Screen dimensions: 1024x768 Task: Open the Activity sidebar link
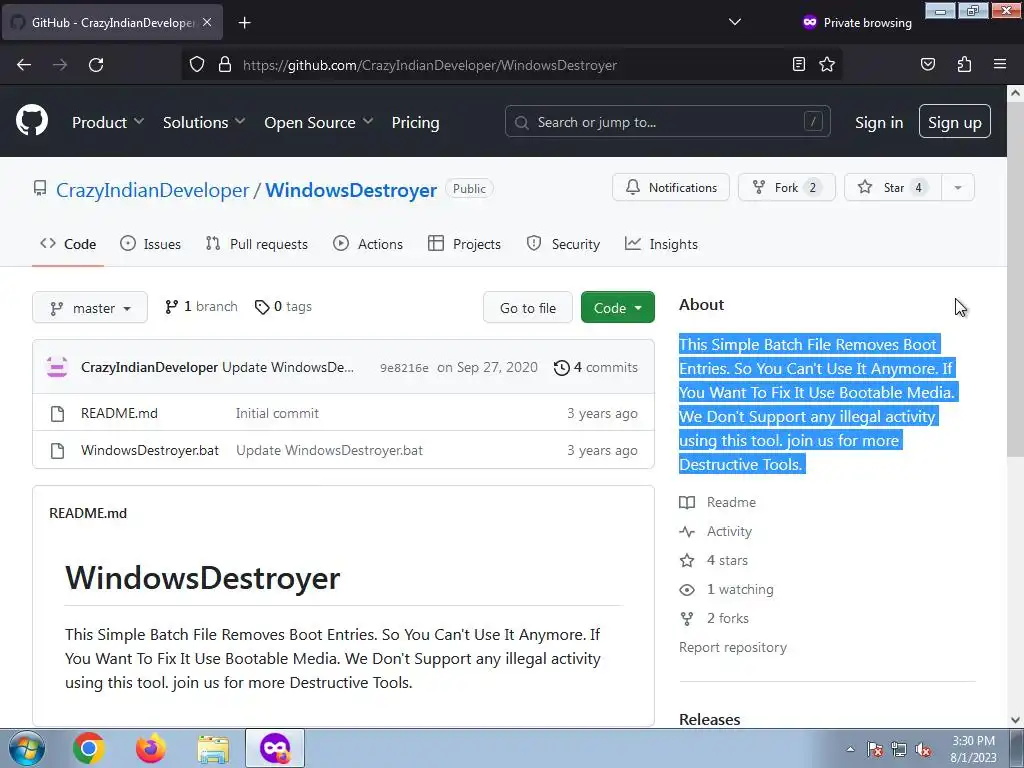coord(716,532)
